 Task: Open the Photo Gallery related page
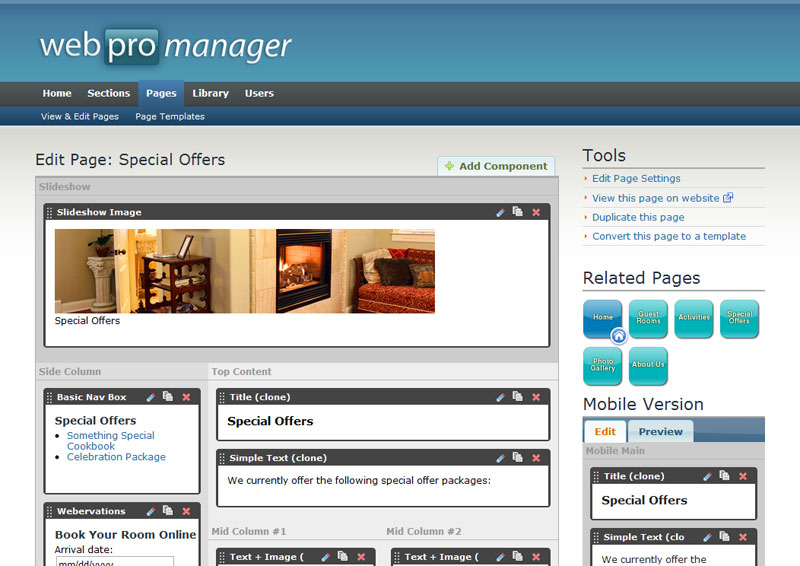point(603,366)
